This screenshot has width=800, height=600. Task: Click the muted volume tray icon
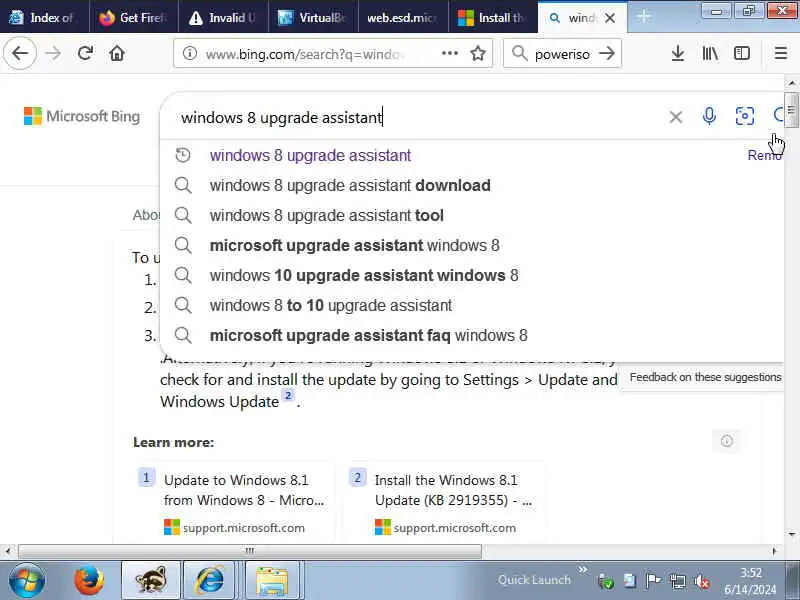(702, 581)
